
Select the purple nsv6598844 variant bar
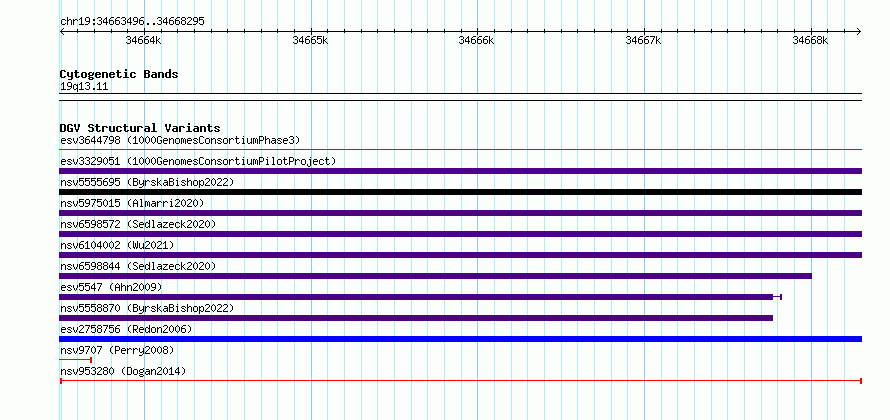click(435, 276)
